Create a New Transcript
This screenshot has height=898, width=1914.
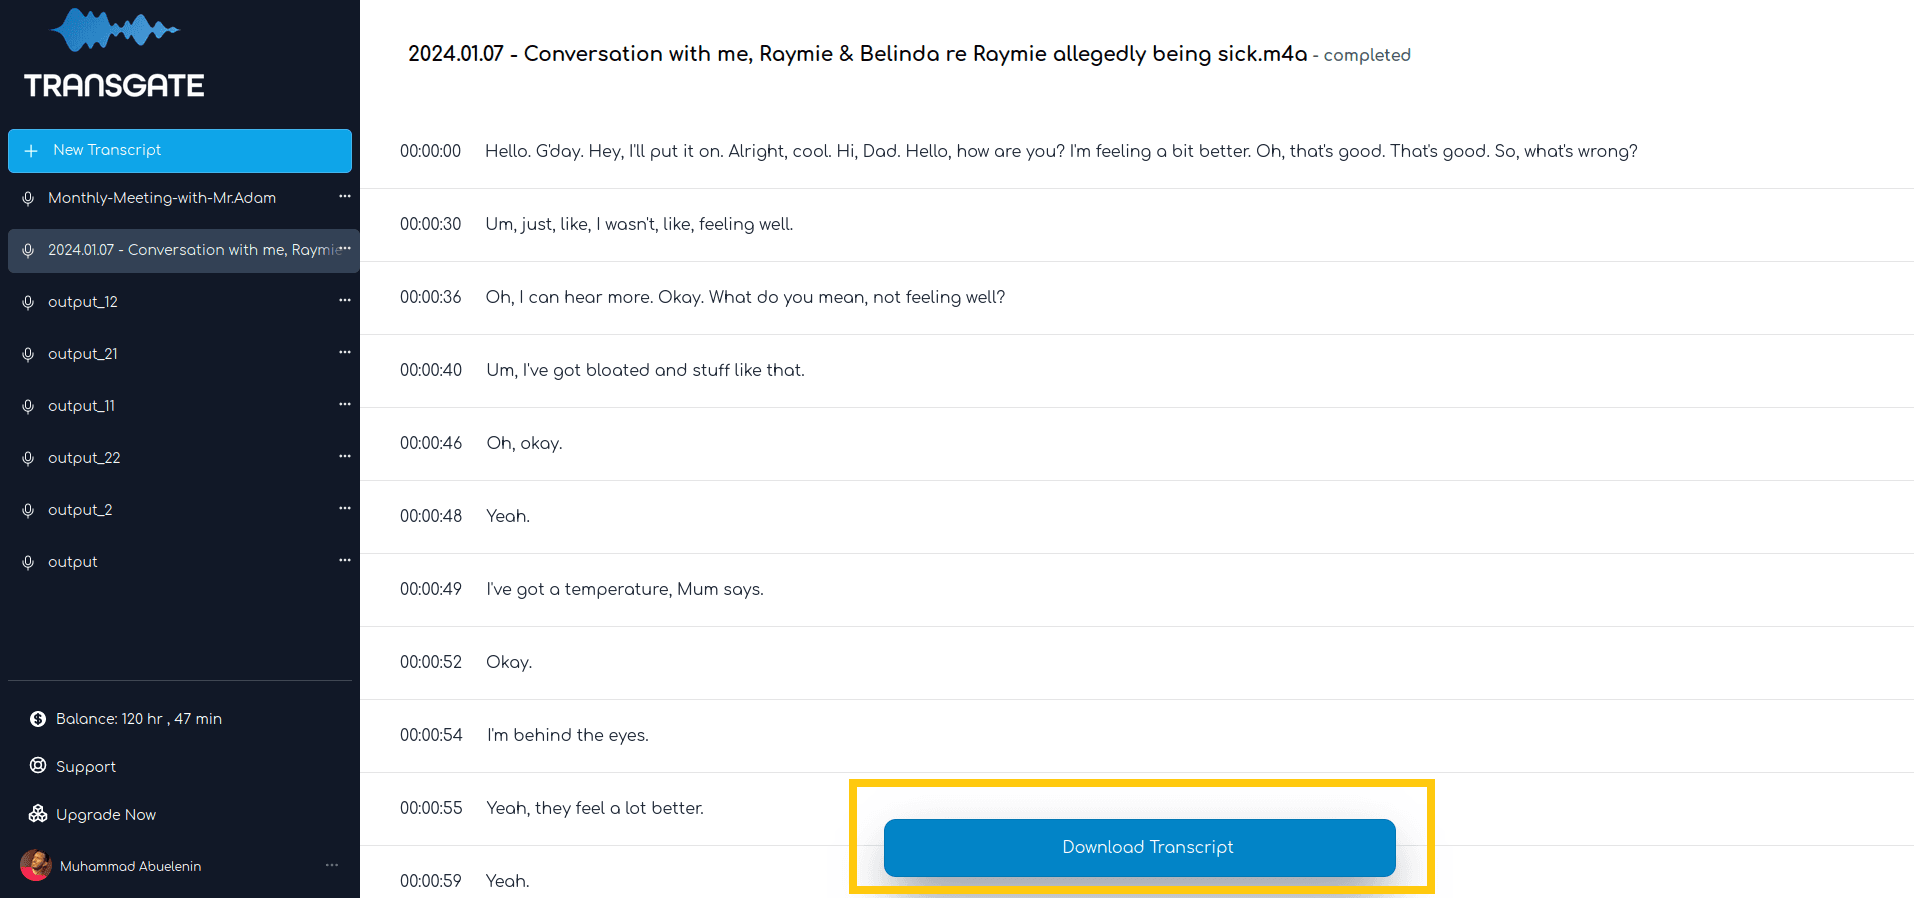[x=180, y=151]
